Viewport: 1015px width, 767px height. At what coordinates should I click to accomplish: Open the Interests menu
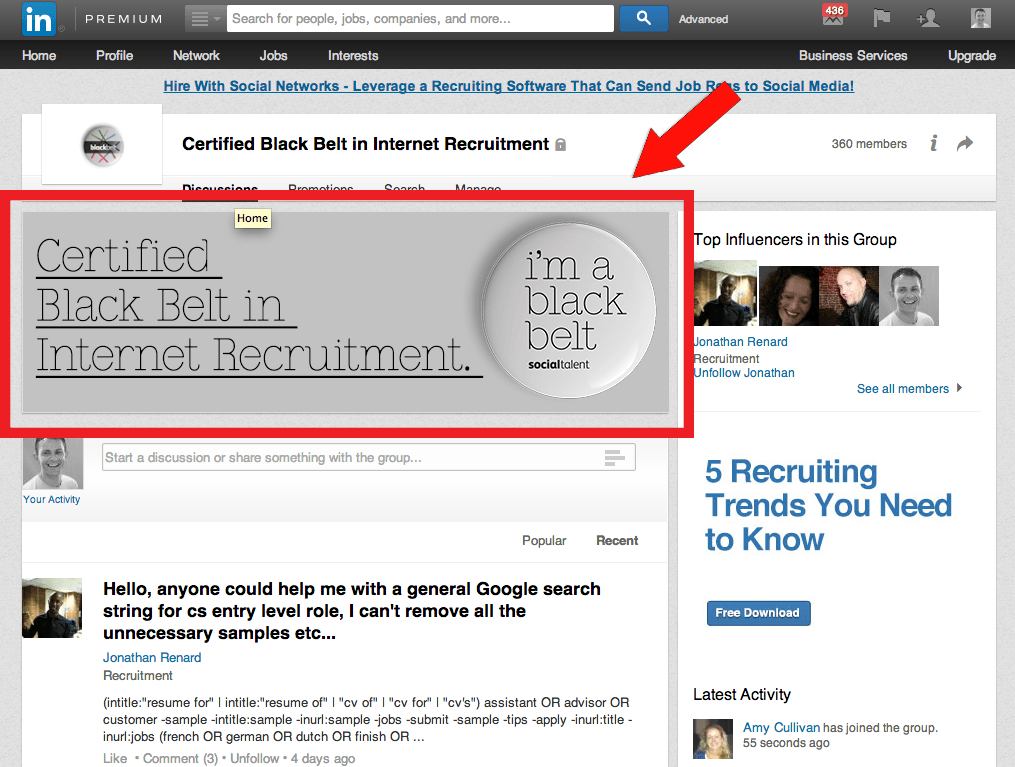click(353, 56)
